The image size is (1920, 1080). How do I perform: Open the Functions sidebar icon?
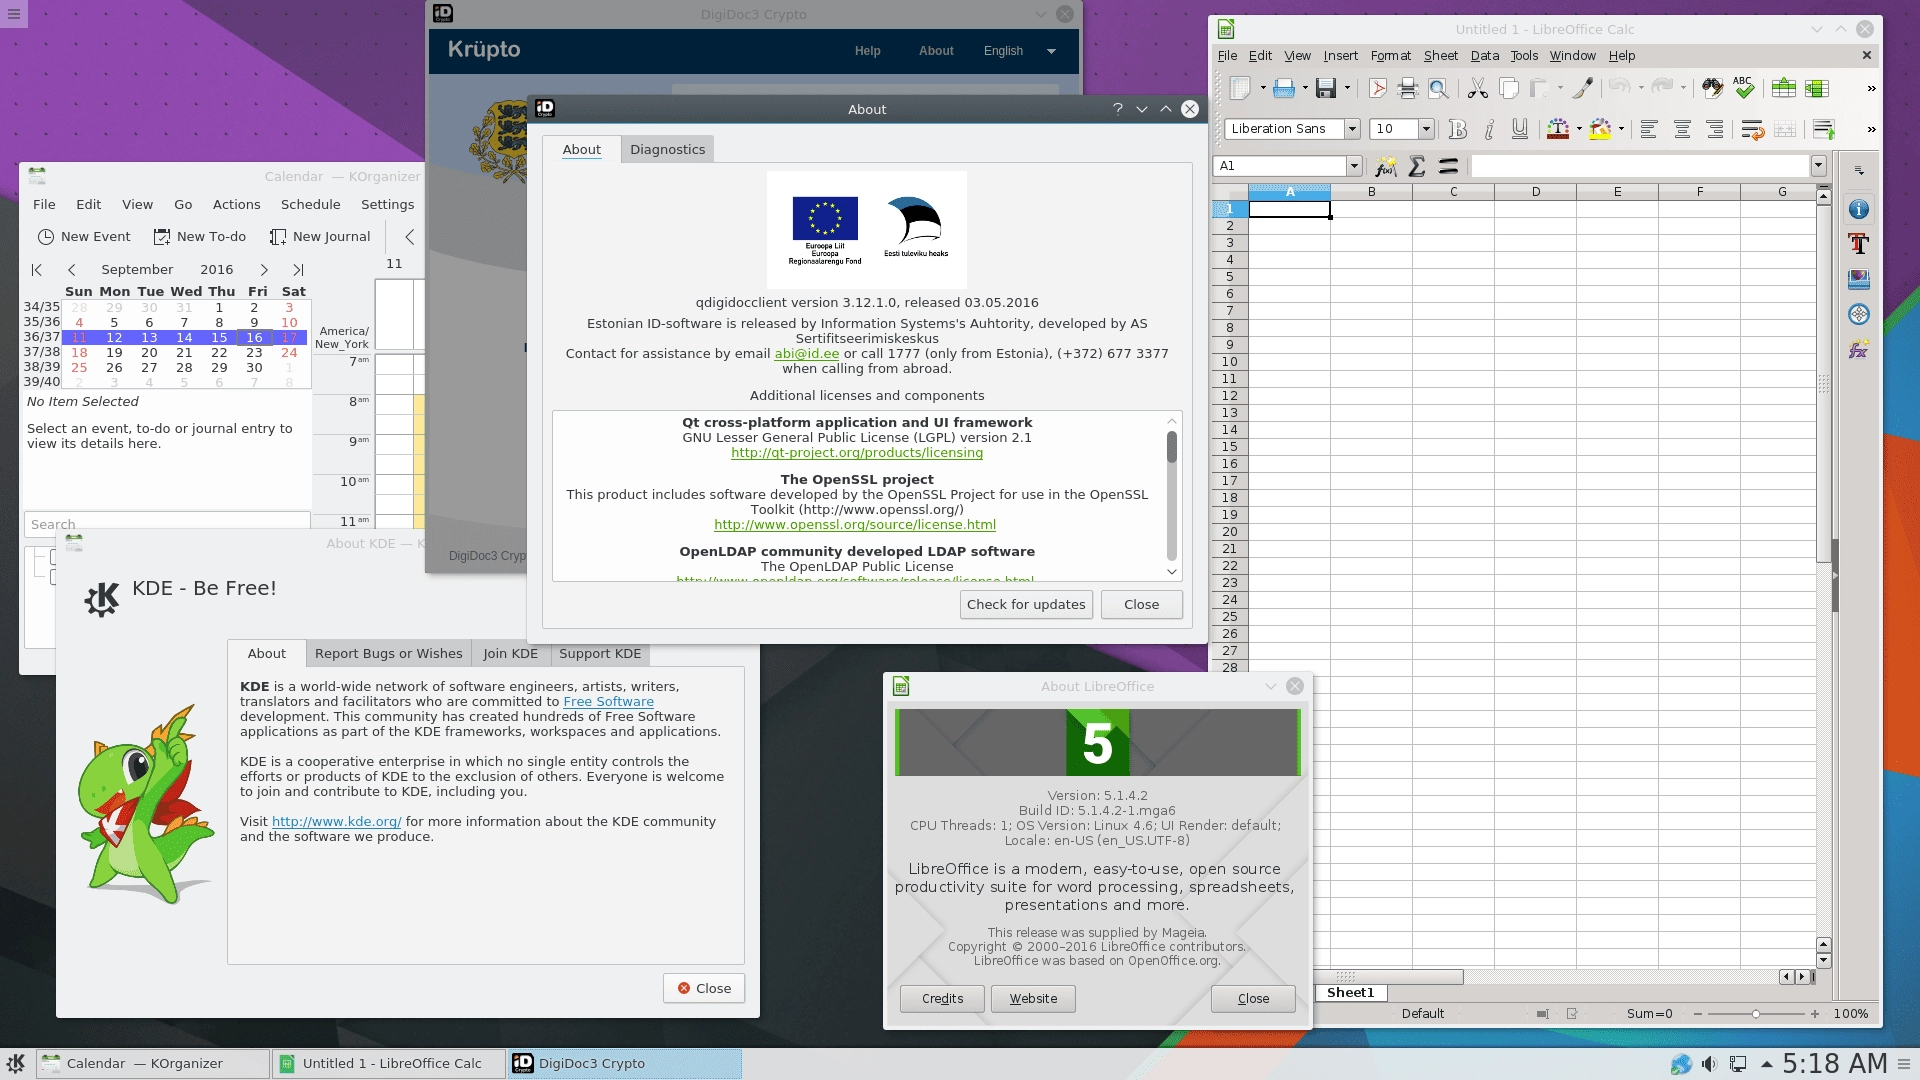click(x=1858, y=349)
